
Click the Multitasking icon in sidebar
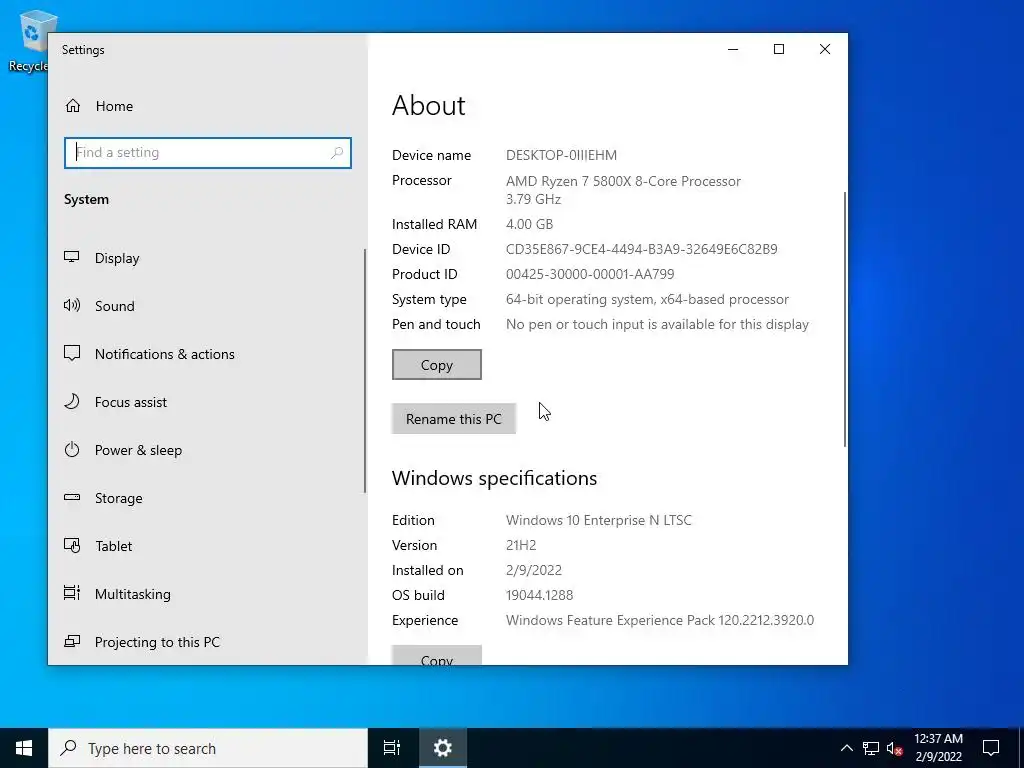point(72,593)
